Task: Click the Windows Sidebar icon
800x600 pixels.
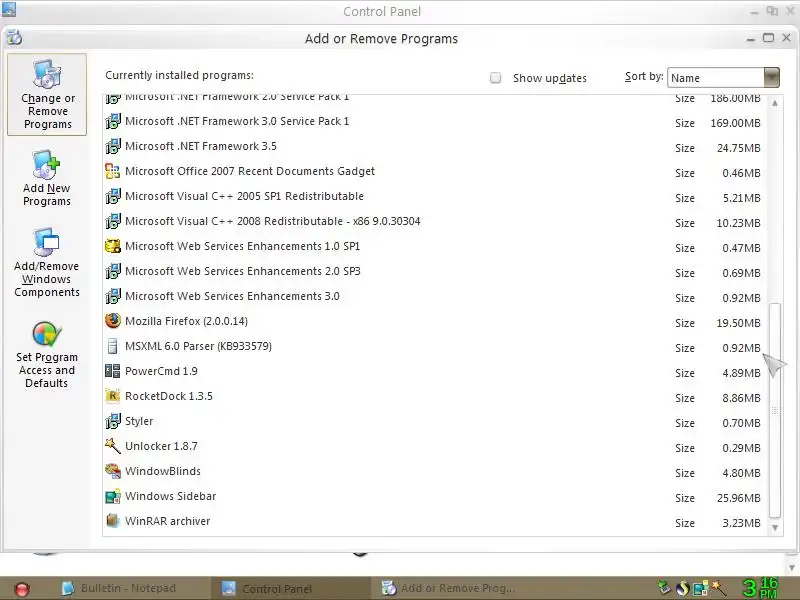Action: tap(113, 496)
